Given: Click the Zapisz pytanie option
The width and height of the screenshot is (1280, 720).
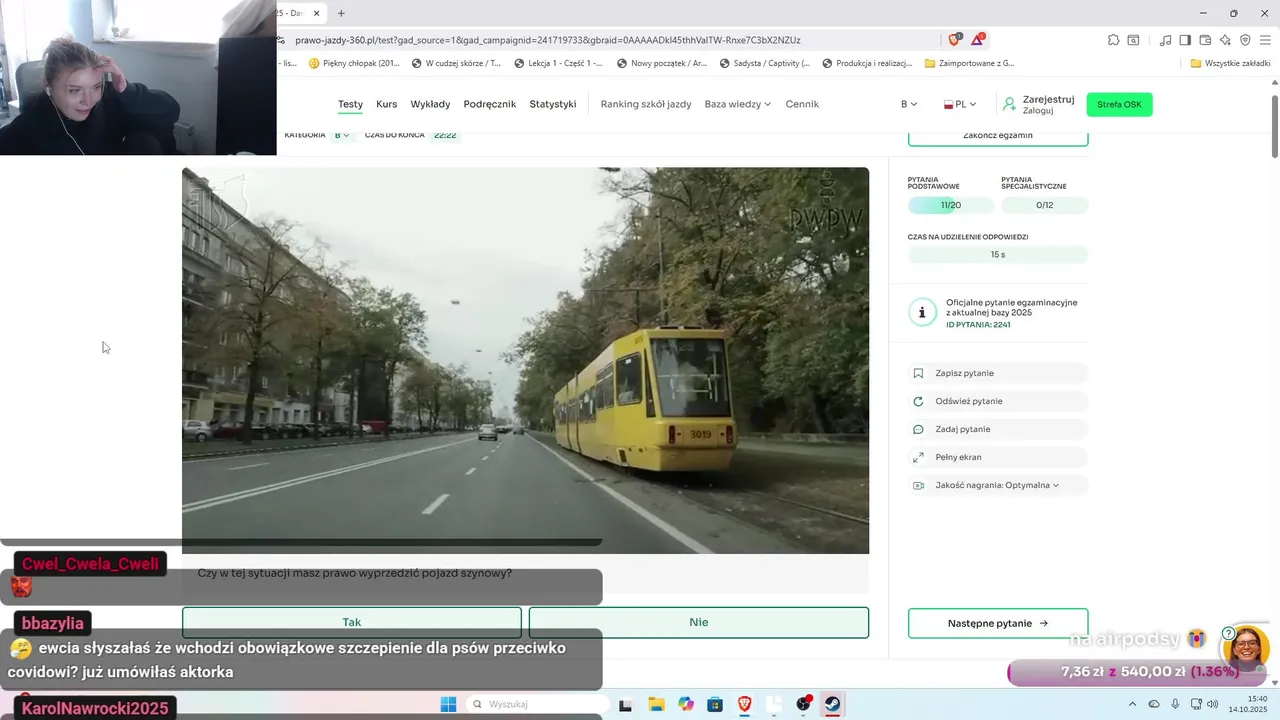Looking at the screenshot, I should pos(997,373).
